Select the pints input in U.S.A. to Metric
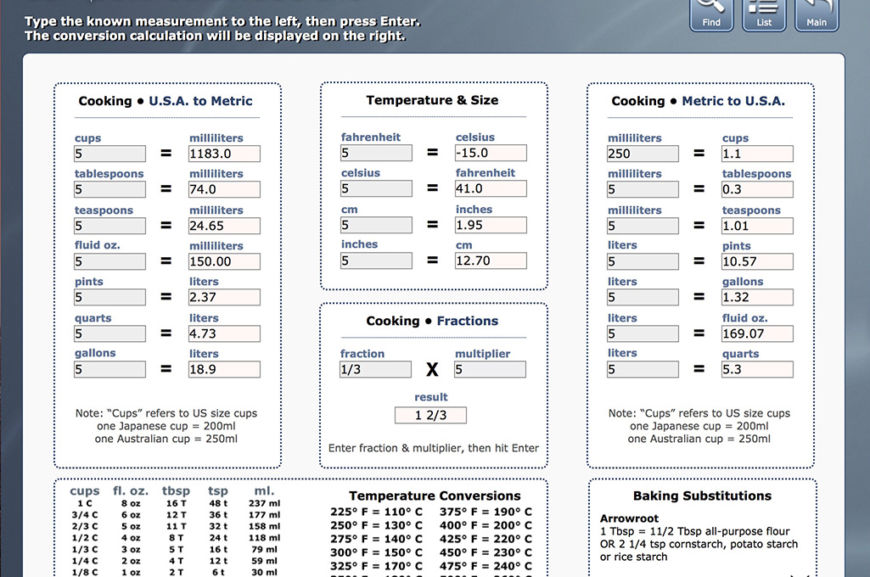Image resolution: width=870 pixels, height=577 pixels. (110, 297)
